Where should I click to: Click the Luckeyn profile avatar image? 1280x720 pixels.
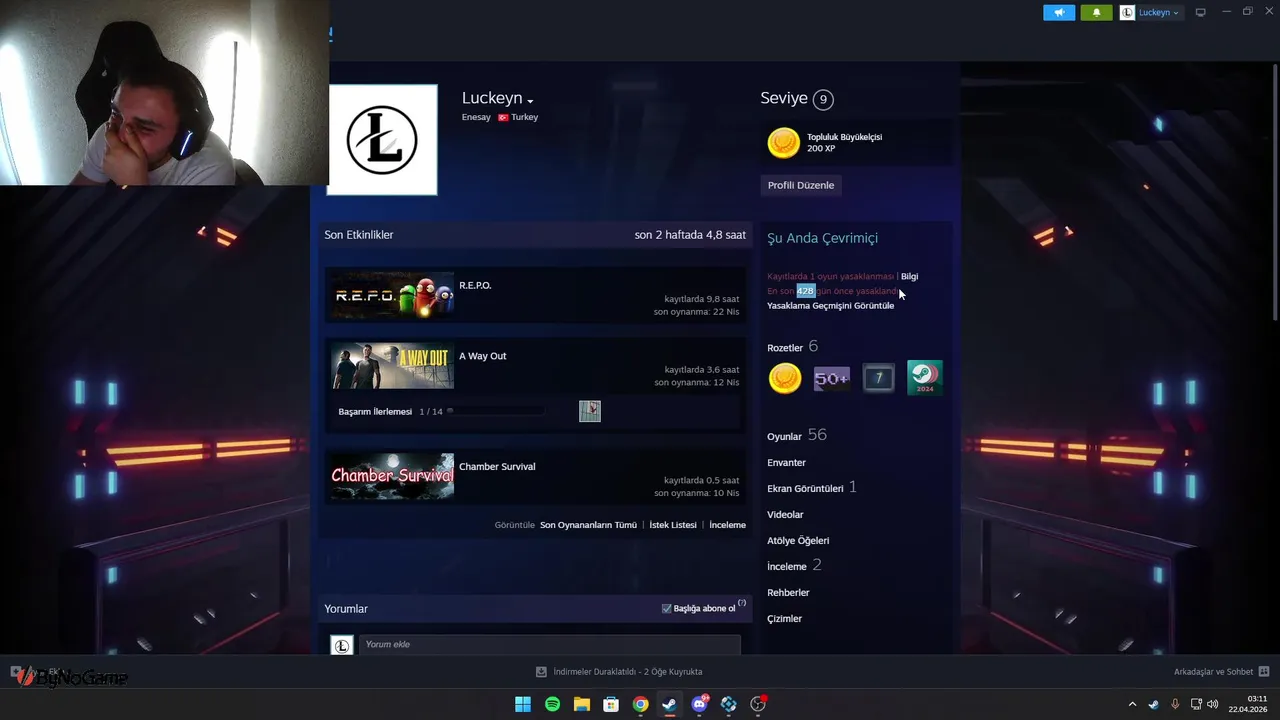coord(382,140)
